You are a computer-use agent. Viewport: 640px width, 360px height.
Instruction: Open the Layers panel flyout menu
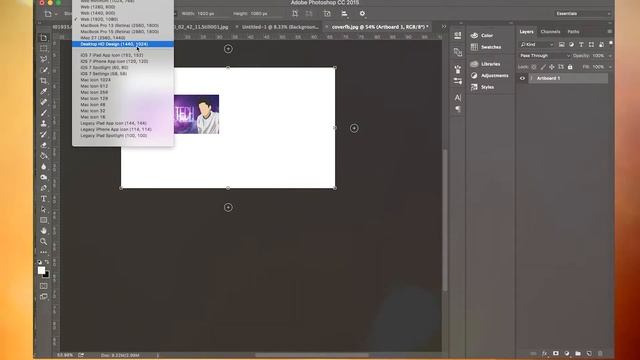click(609, 31)
